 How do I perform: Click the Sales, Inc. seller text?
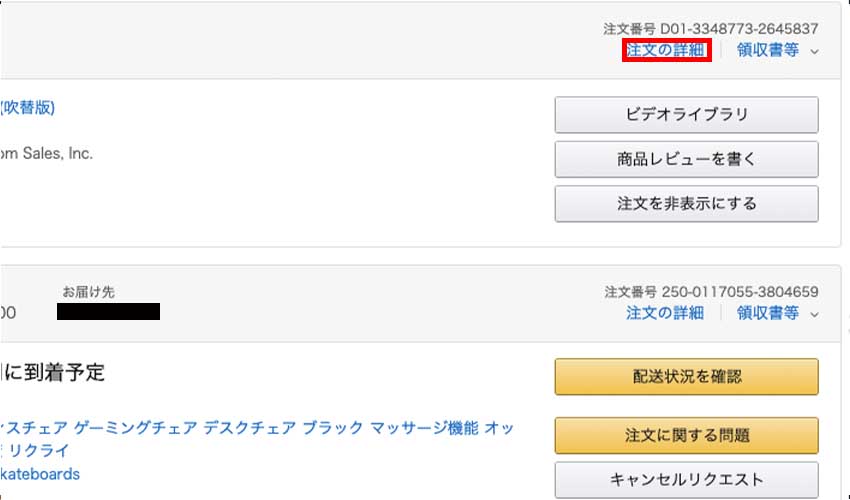(46, 154)
